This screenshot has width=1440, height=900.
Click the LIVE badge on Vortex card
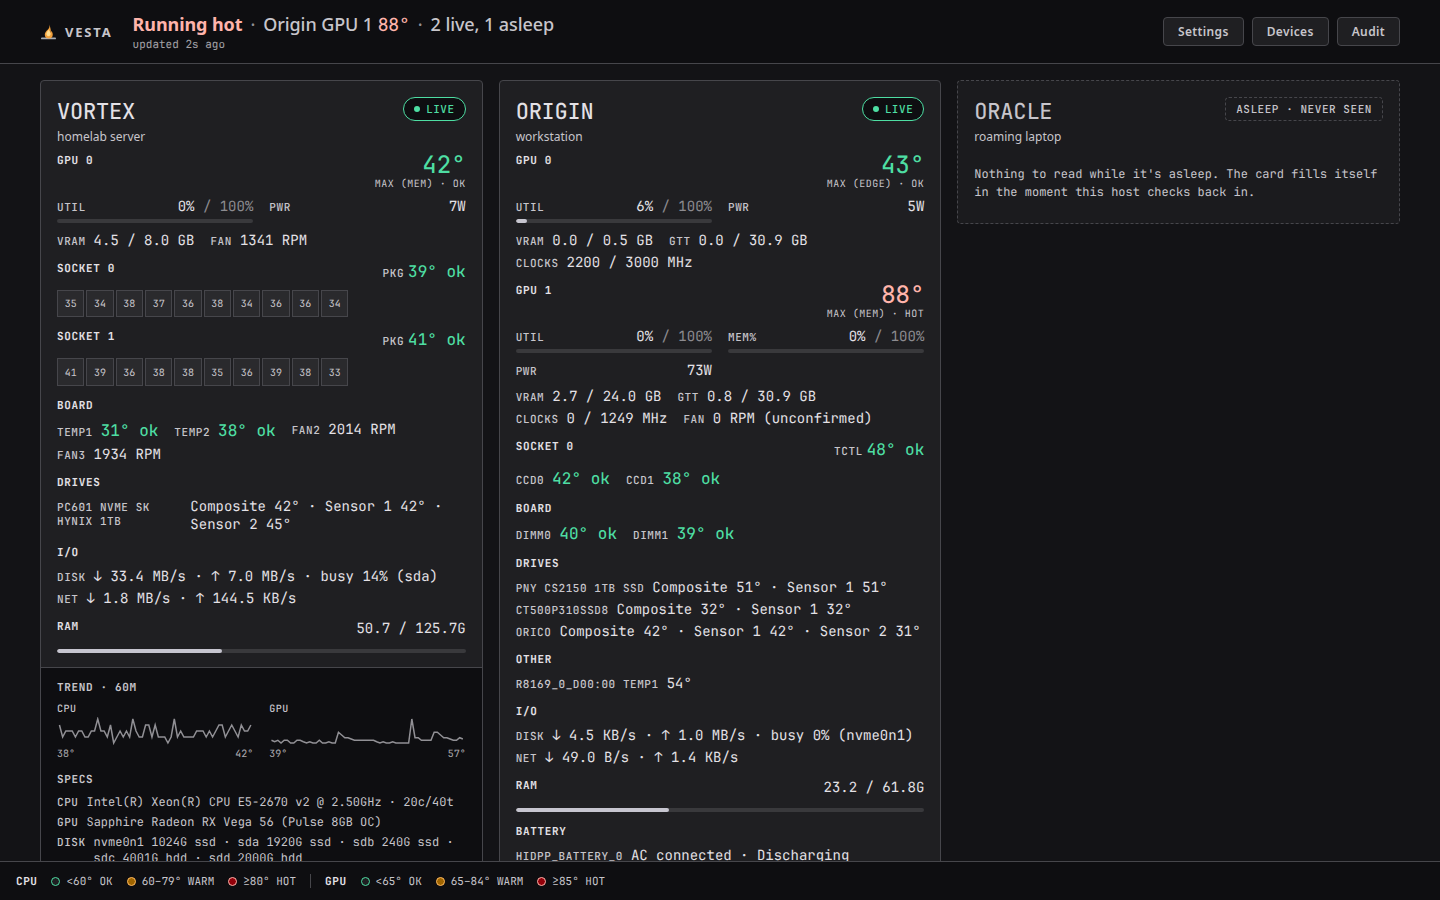point(434,109)
